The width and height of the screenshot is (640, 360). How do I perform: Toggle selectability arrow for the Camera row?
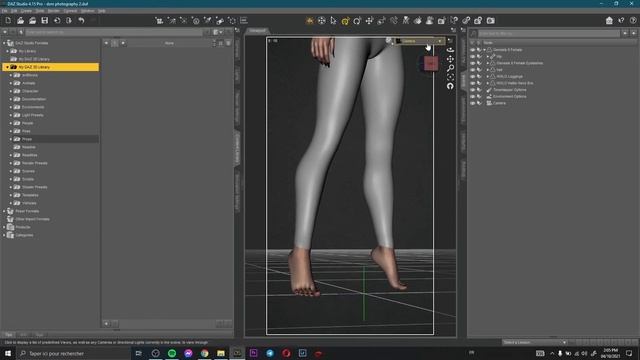pos(479,103)
